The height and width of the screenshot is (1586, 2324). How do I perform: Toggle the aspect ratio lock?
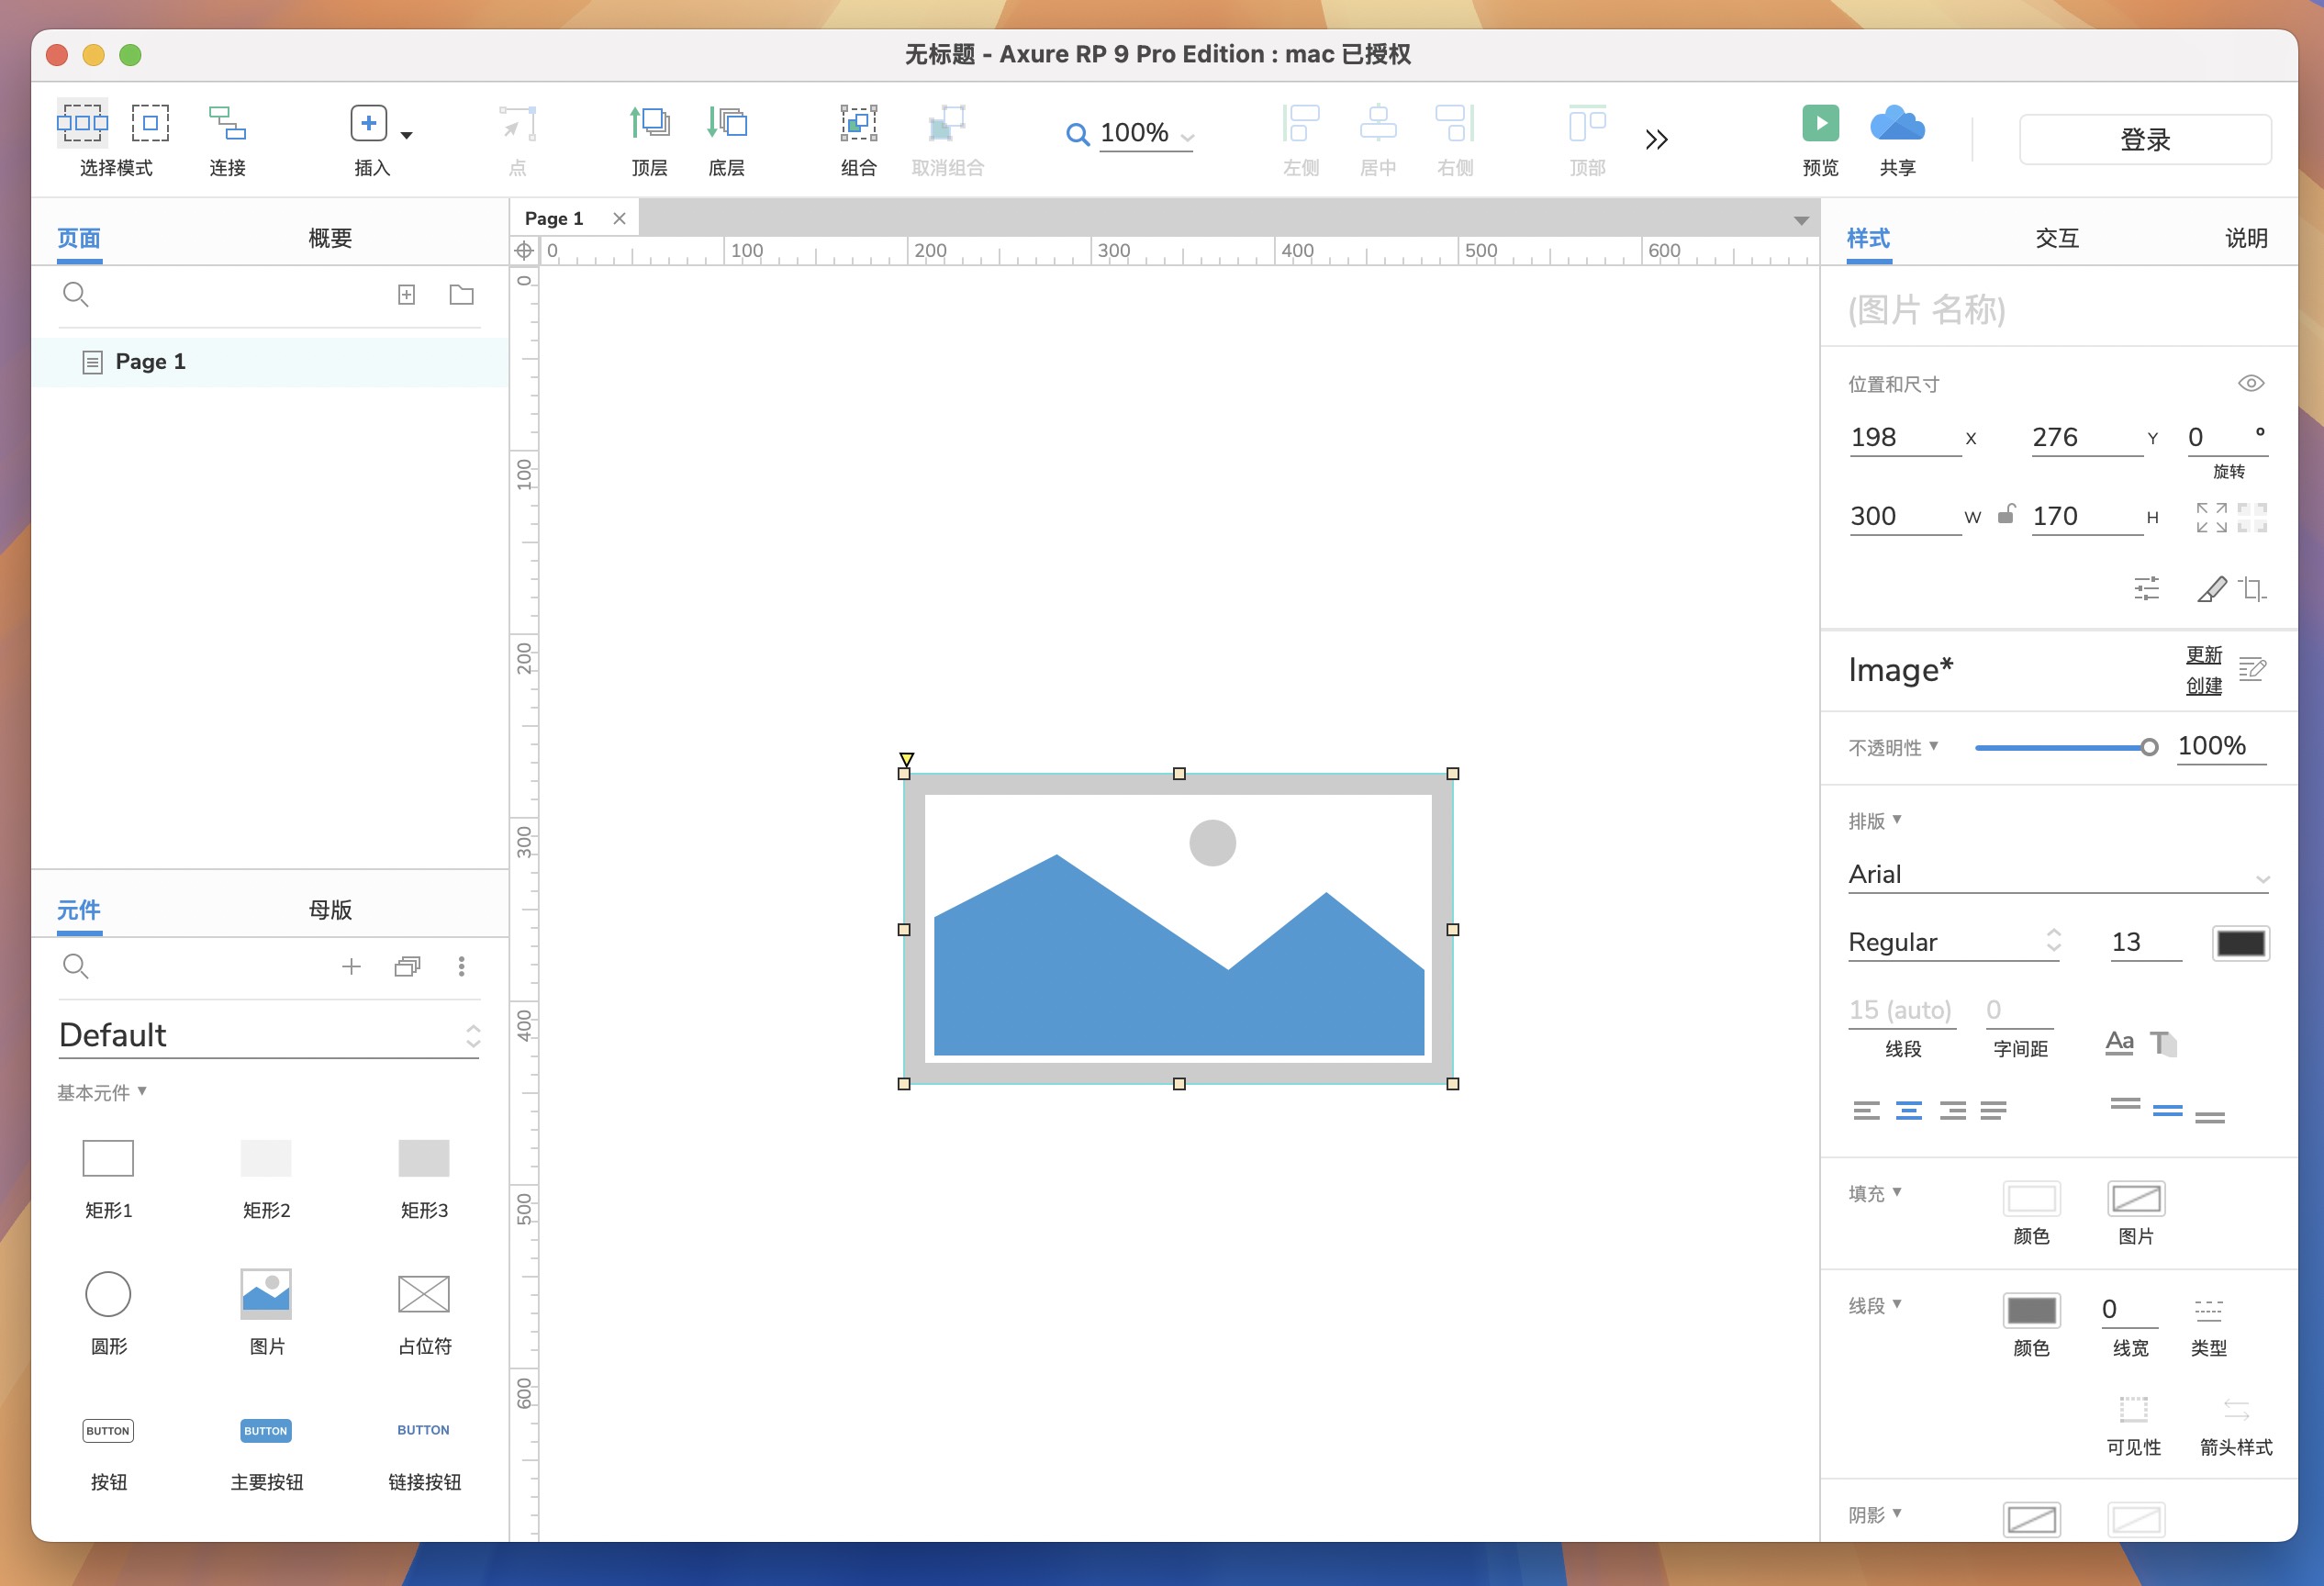(2006, 514)
